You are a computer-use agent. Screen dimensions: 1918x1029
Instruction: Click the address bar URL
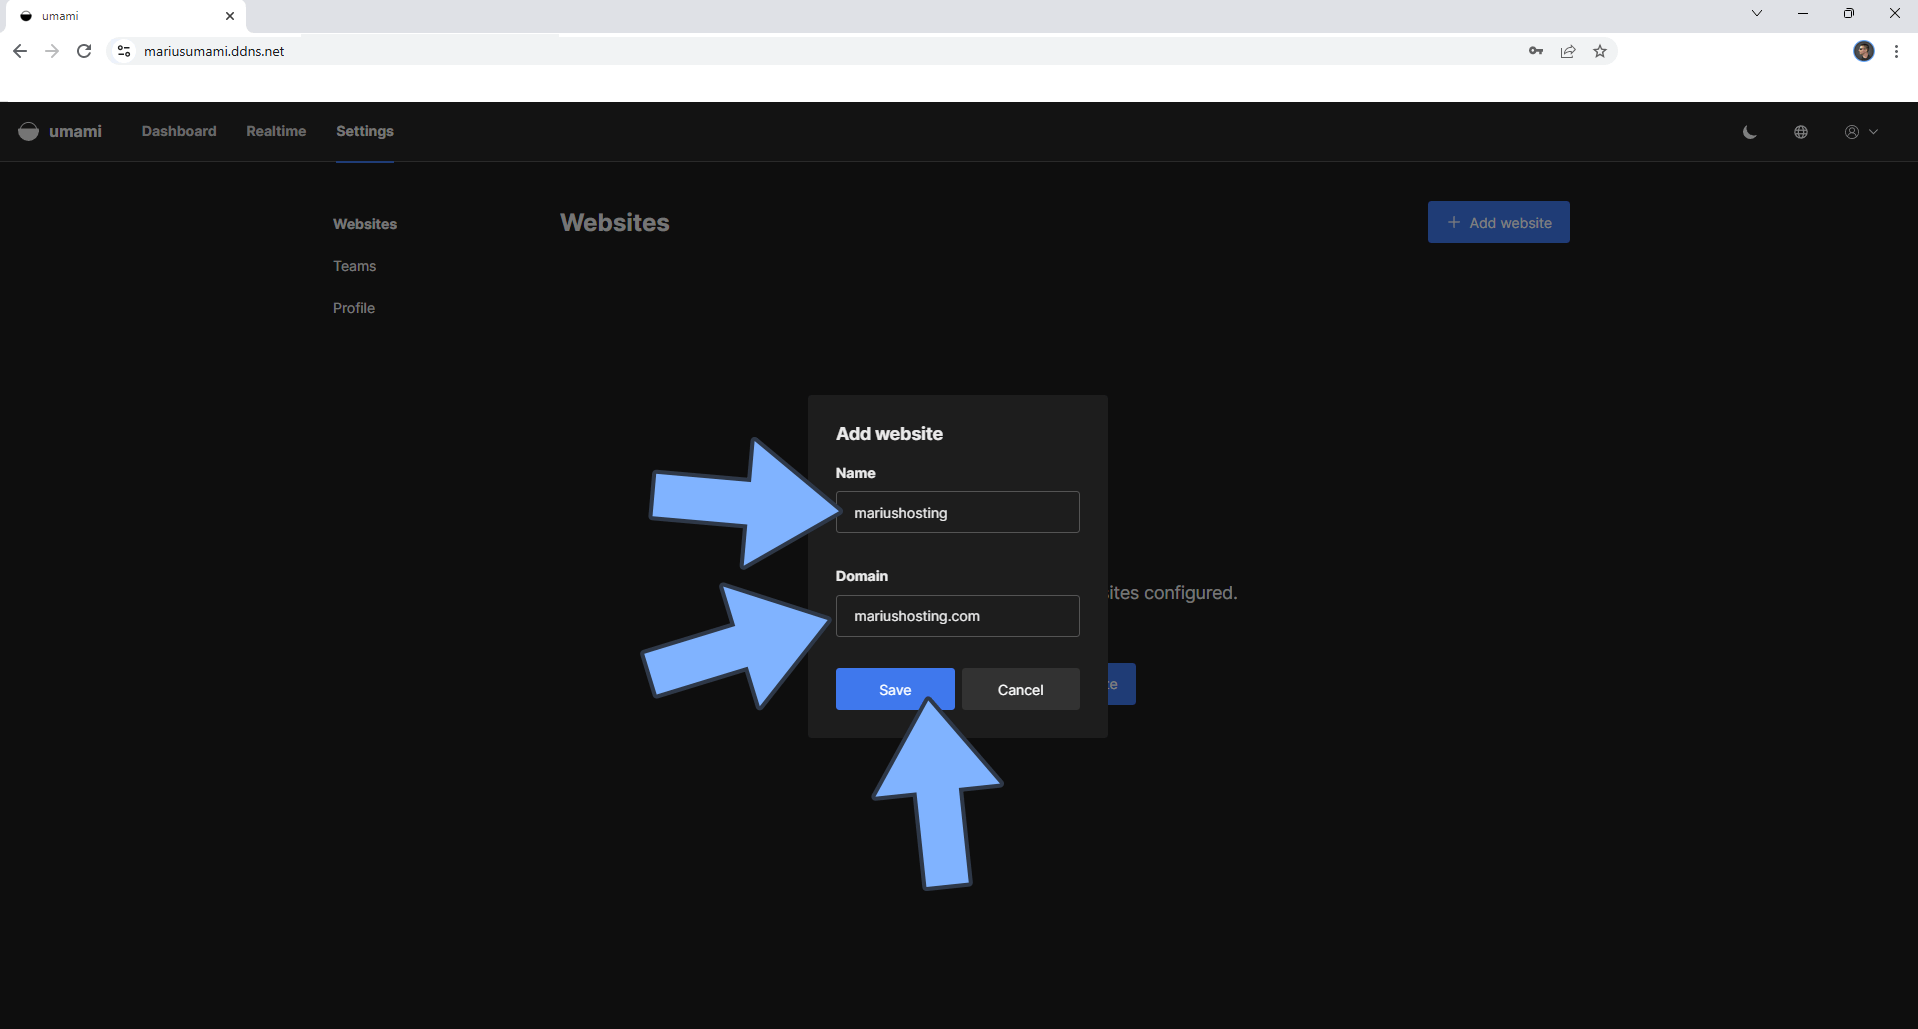pyautogui.click(x=214, y=51)
